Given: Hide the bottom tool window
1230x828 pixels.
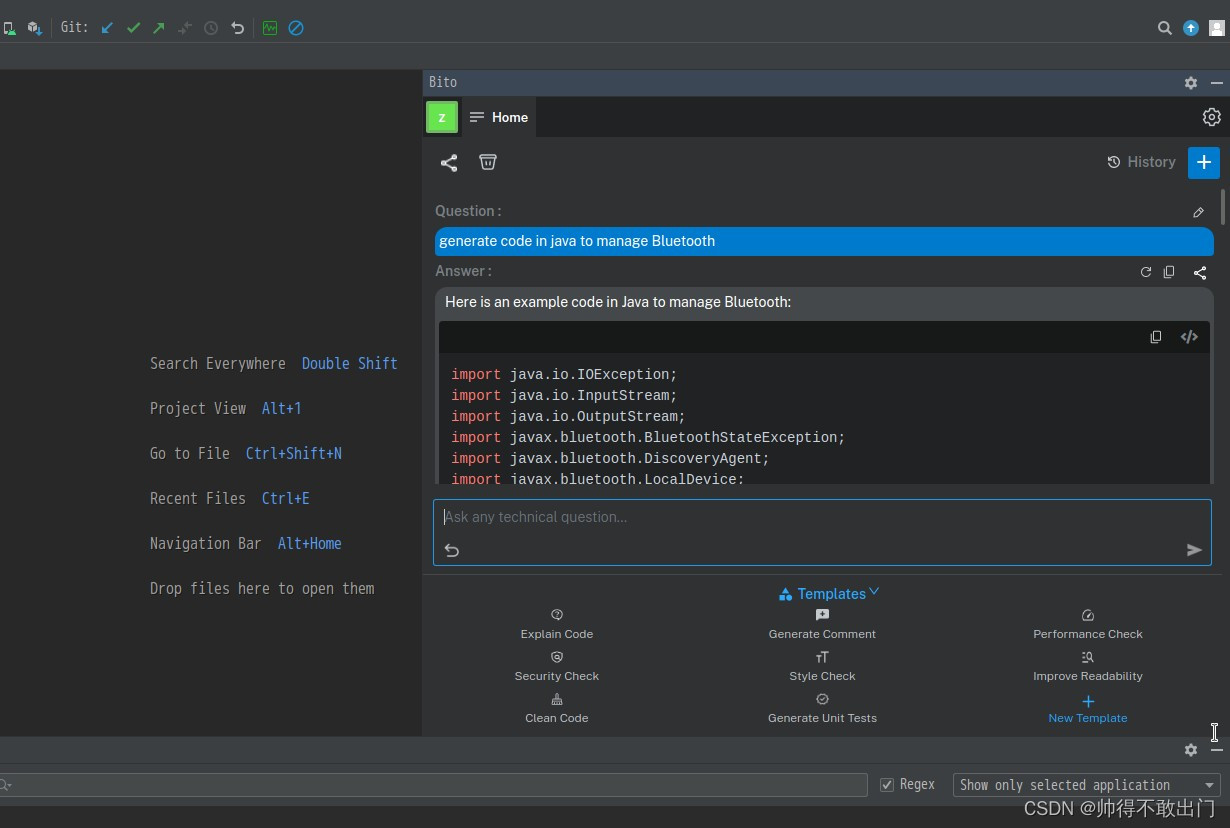Looking at the screenshot, I should (x=1217, y=750).
